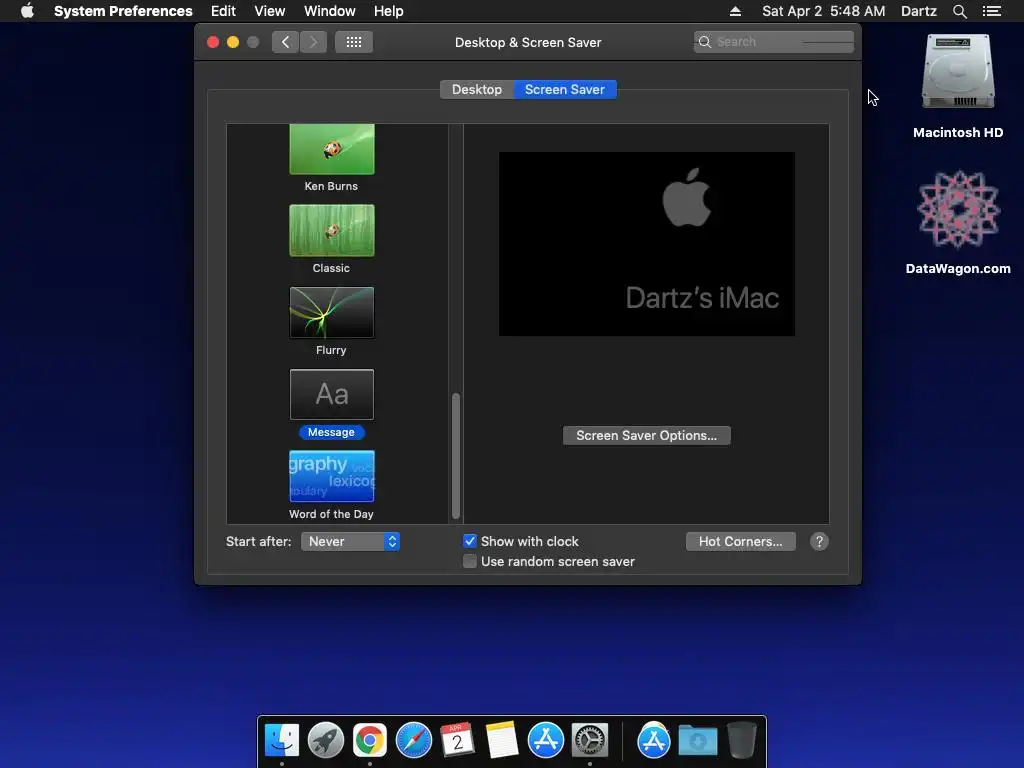The image size is (1024, 768).
Task: Open the Help menu
Action: [x=389, y=11]
